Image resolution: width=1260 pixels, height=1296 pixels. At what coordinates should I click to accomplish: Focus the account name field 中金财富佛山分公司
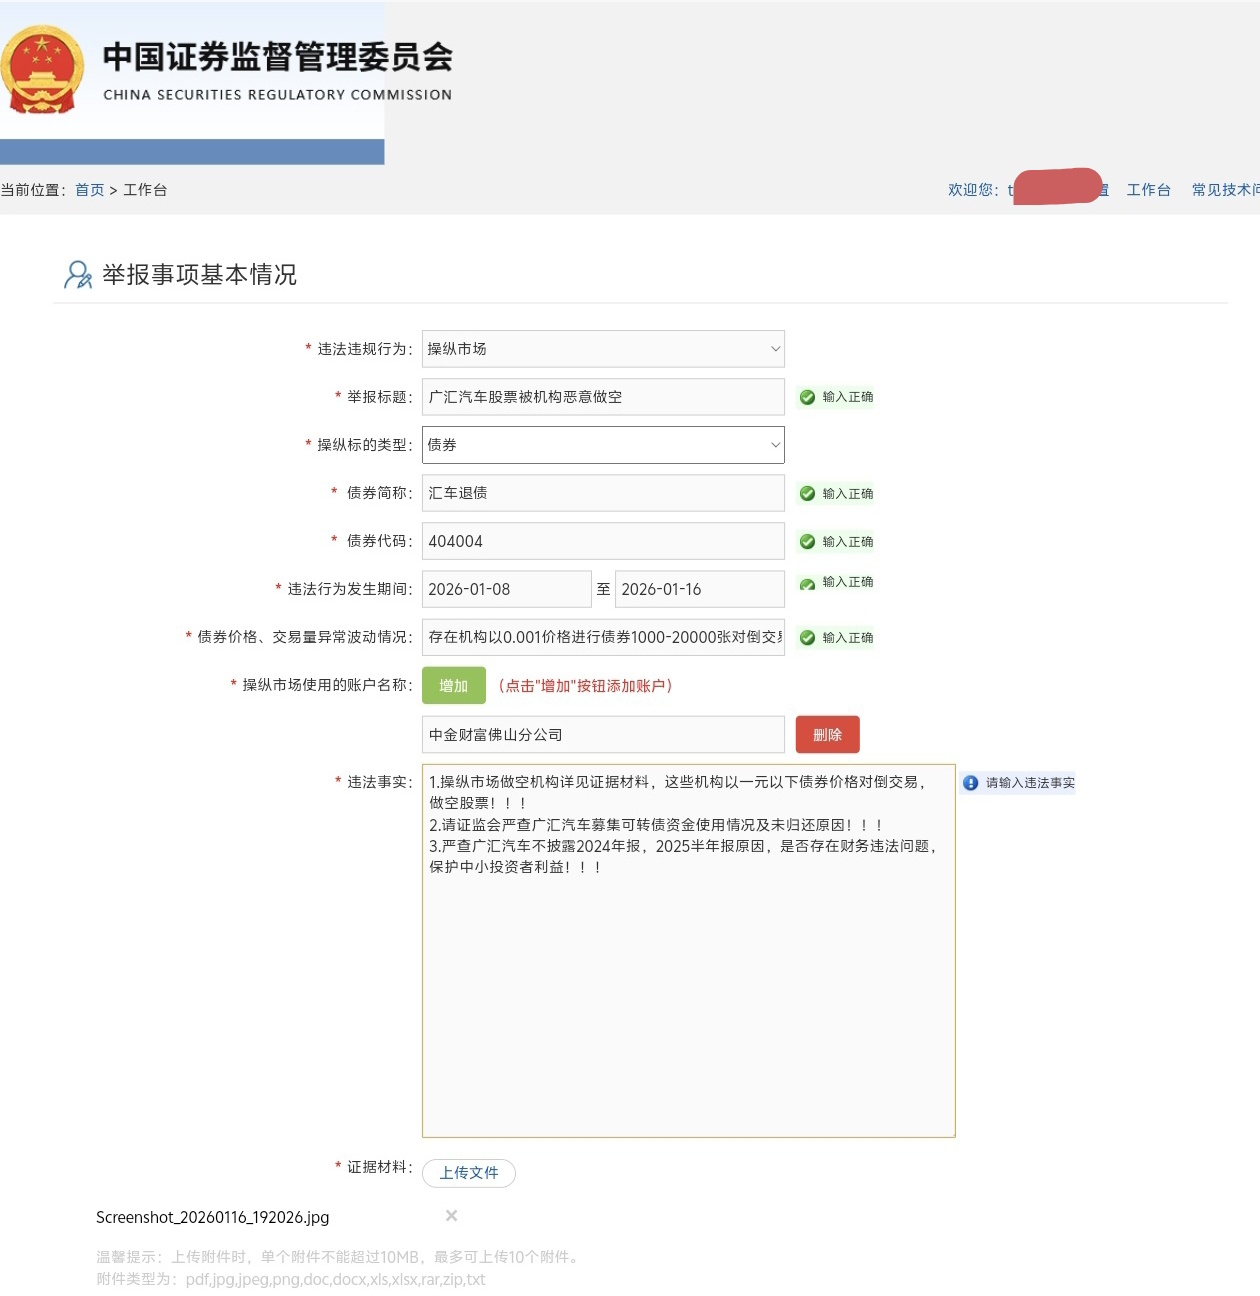(x=603, y=734)
